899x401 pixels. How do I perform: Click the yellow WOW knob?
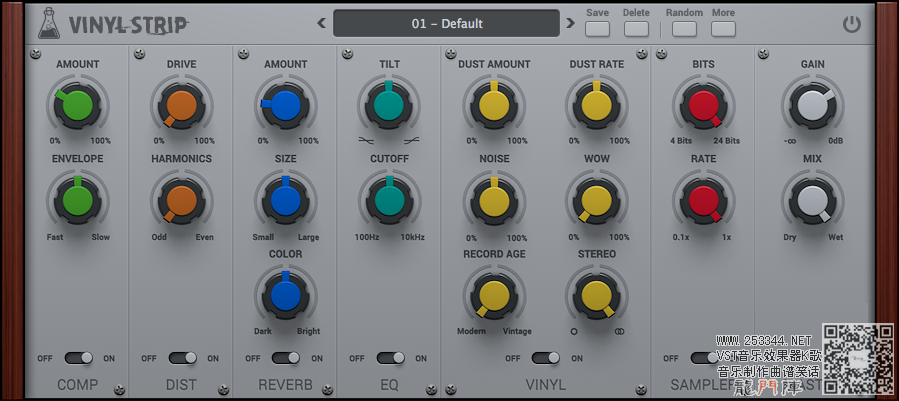(597, 201)
